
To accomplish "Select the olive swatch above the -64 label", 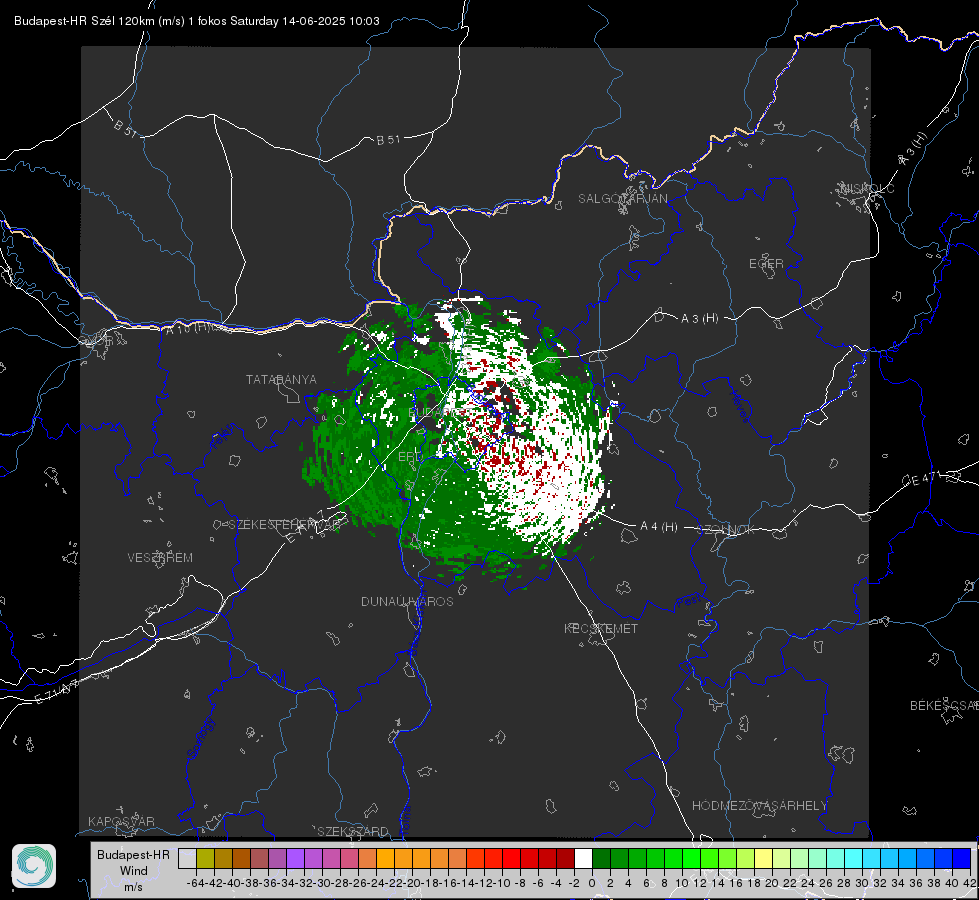I will point(205,858).
